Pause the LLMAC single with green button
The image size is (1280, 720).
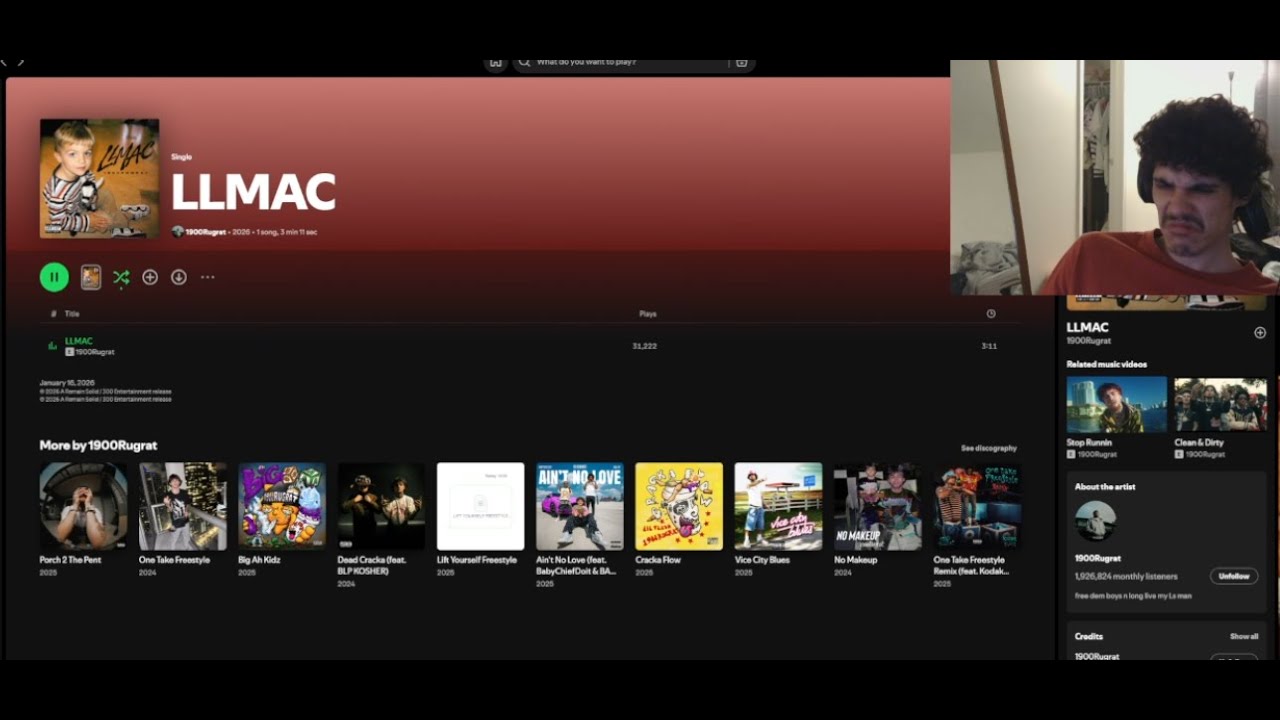pos(54,277)
